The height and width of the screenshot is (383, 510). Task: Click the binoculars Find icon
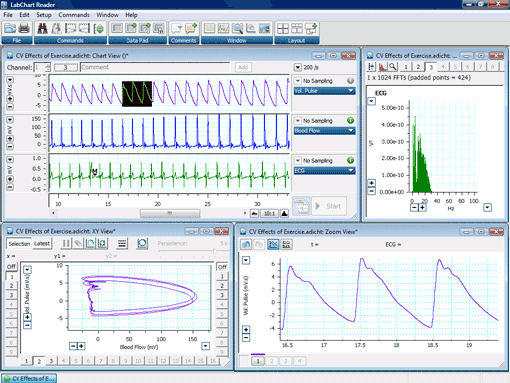click(x=42, y=29)
